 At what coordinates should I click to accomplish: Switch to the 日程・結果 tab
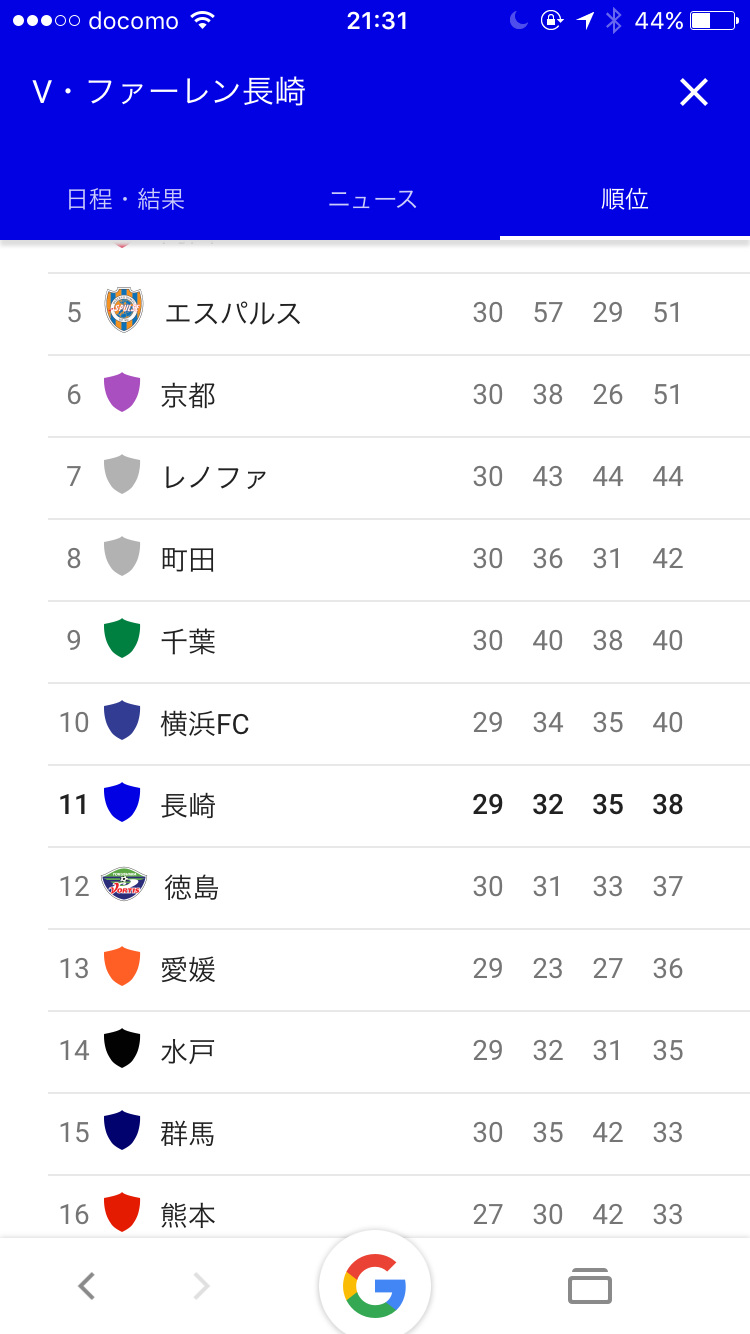(126, 199)
